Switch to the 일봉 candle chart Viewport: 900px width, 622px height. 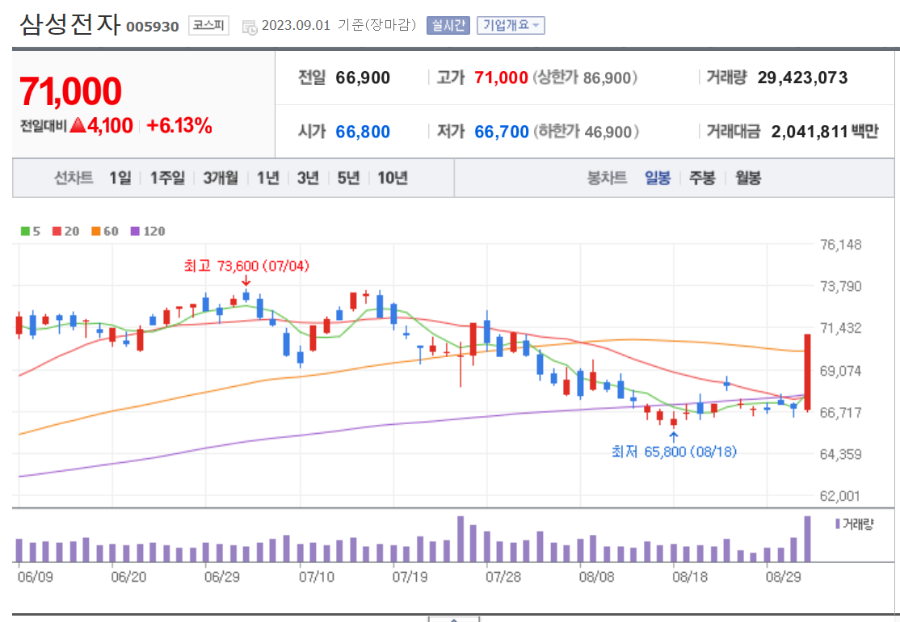(x=657, y=178)
